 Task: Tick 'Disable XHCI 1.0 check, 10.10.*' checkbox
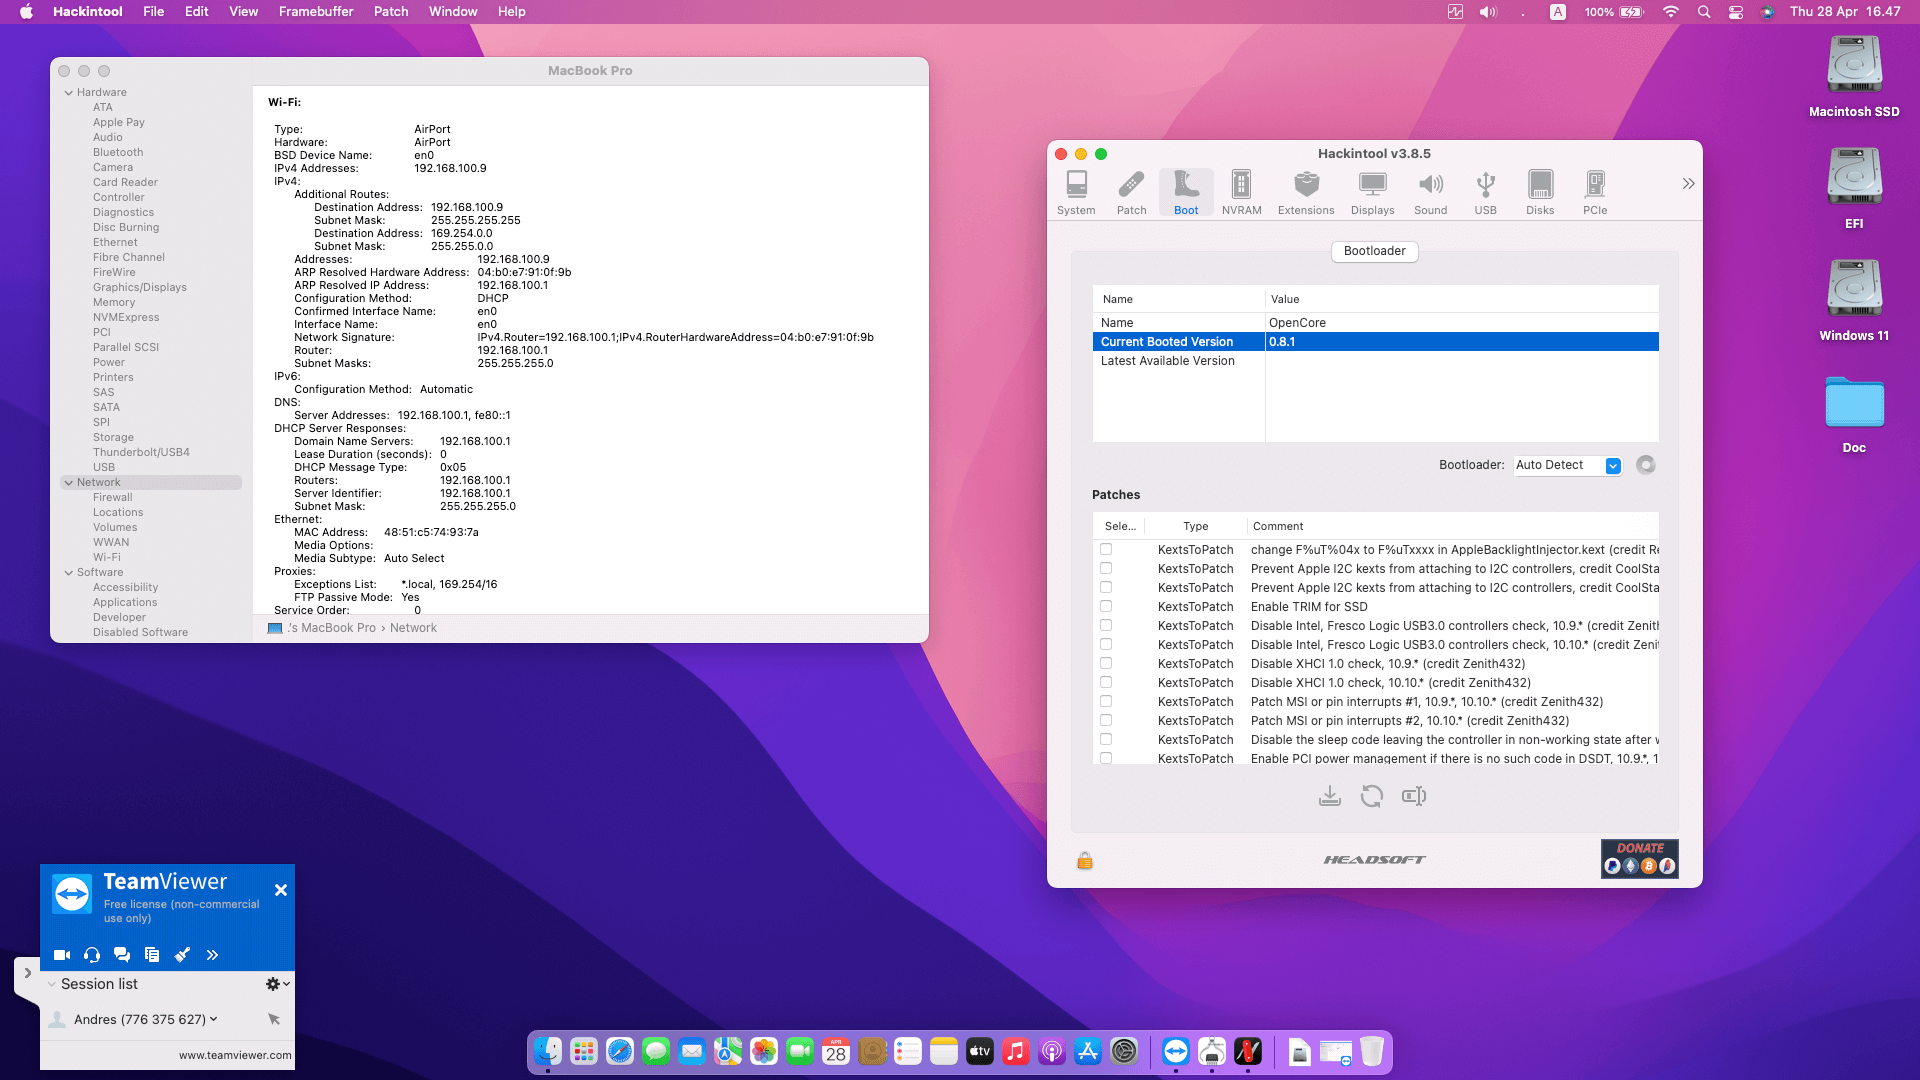[x=1106, y=682]
